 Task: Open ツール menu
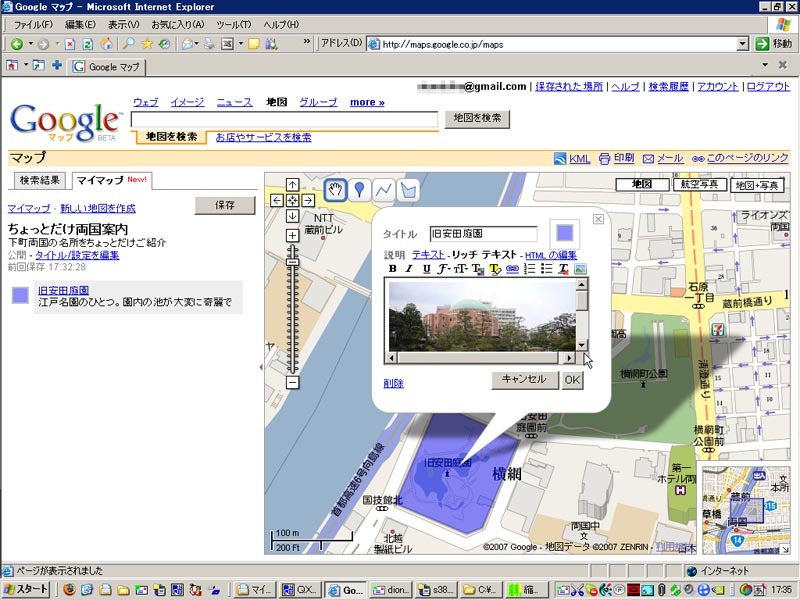(x=234, y=24)
